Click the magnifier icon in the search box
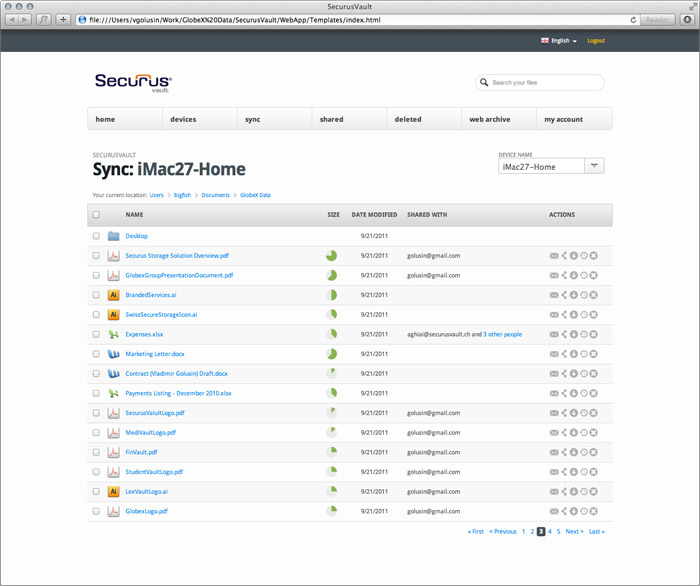The width and height of the screenshot is (700, 586). tap(484, 82)
